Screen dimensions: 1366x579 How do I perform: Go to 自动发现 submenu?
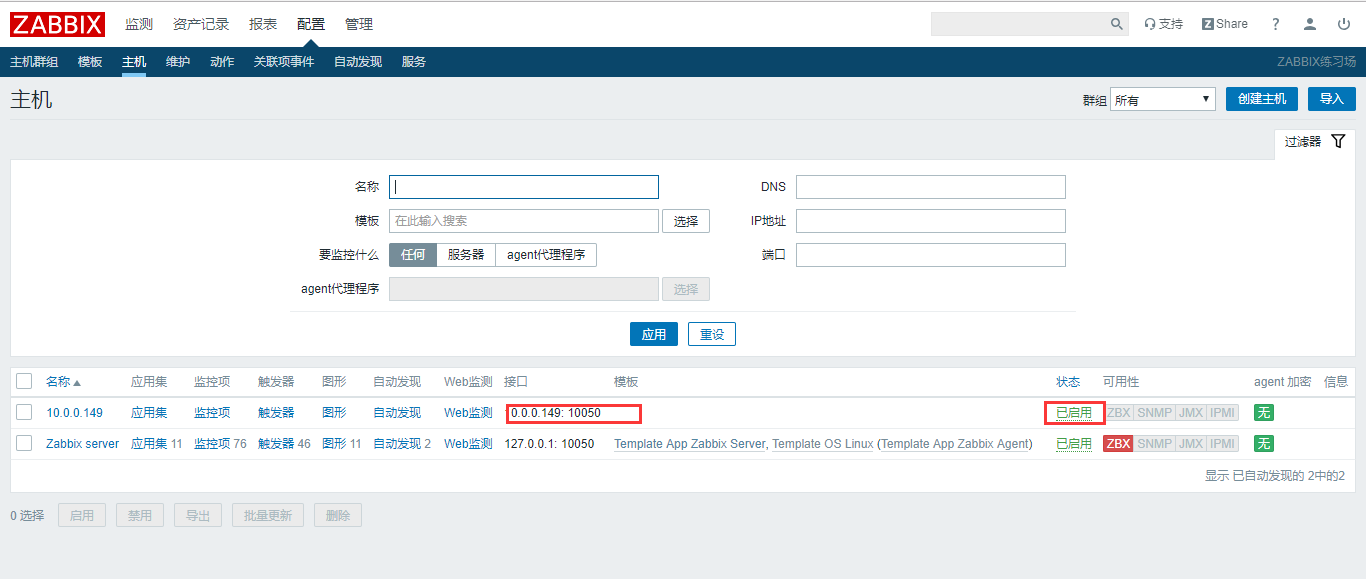[x=358, y=61]
